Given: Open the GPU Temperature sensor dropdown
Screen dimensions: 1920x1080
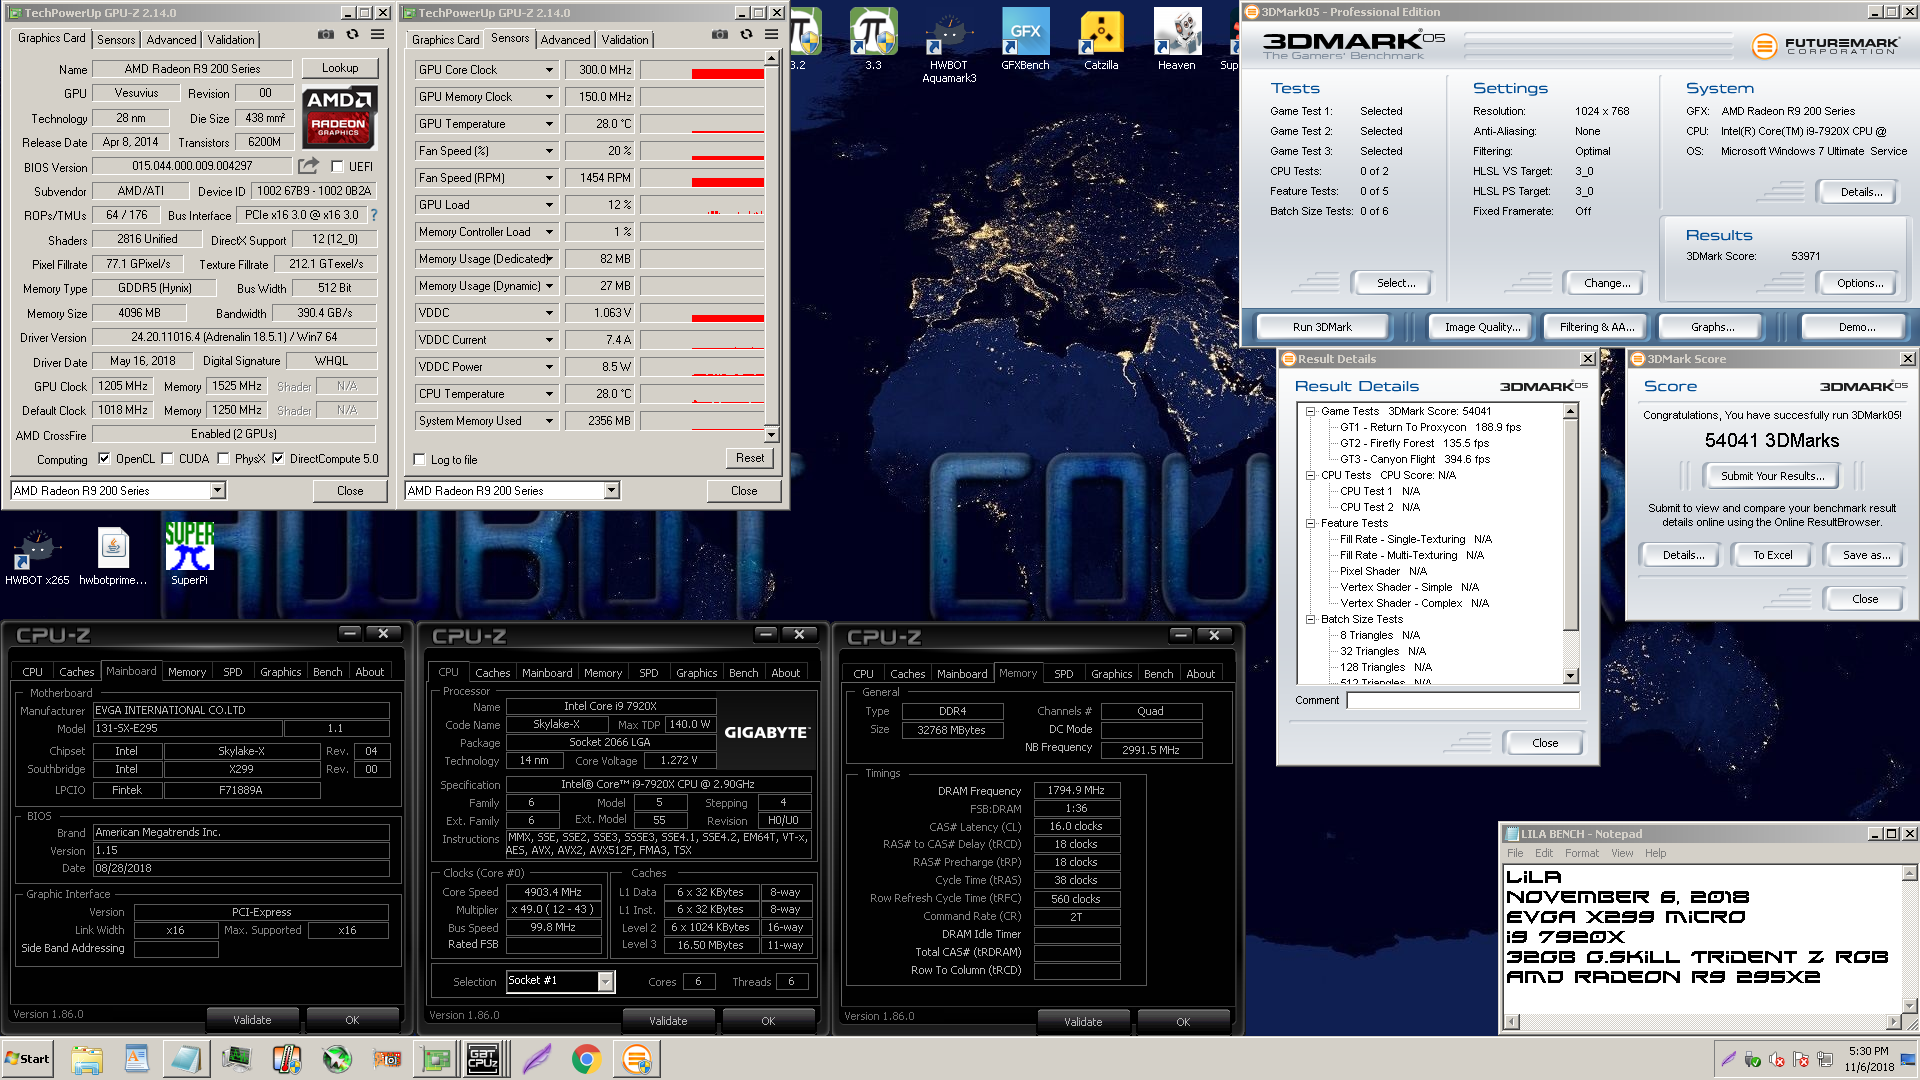Looking at the screenshot, I should 549,124.
